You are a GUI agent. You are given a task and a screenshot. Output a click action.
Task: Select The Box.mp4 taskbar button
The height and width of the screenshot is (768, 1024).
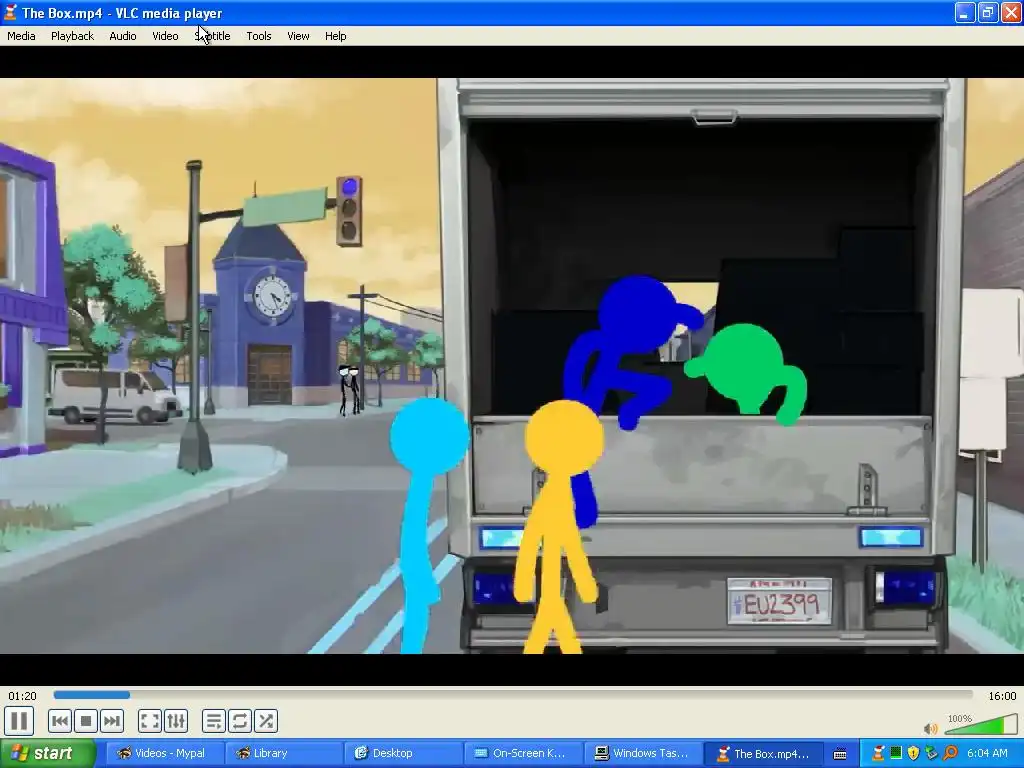click(763, 753)
